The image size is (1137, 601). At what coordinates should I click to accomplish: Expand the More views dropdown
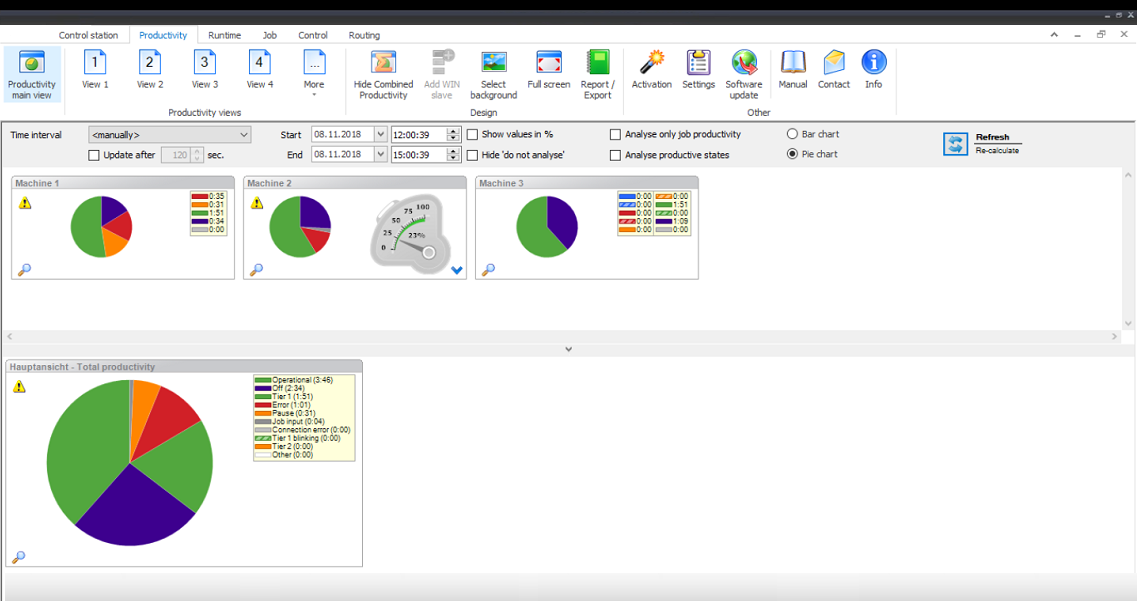[x=314, y=73]
